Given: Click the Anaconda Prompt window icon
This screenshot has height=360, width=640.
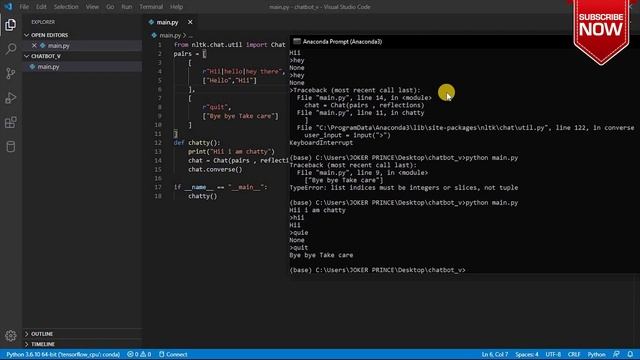Looking at the screenshot, I should click(x=297, y=42).
